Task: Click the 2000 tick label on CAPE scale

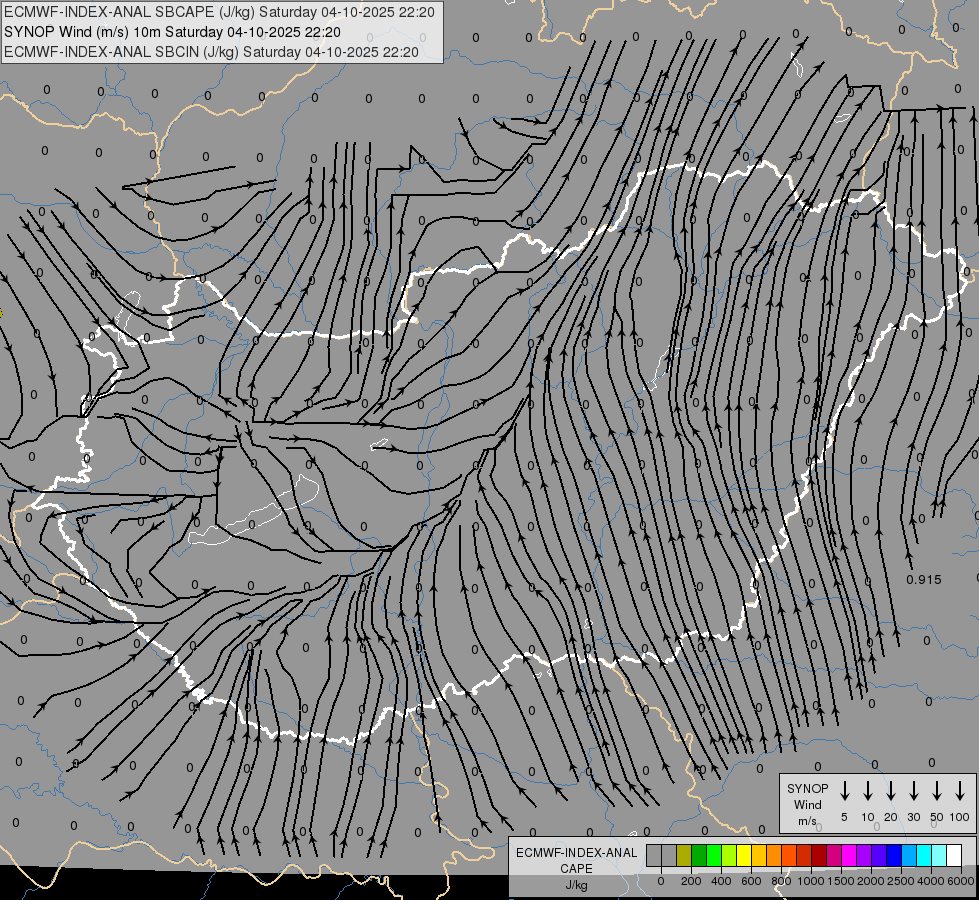Action: tap(871, 881)
